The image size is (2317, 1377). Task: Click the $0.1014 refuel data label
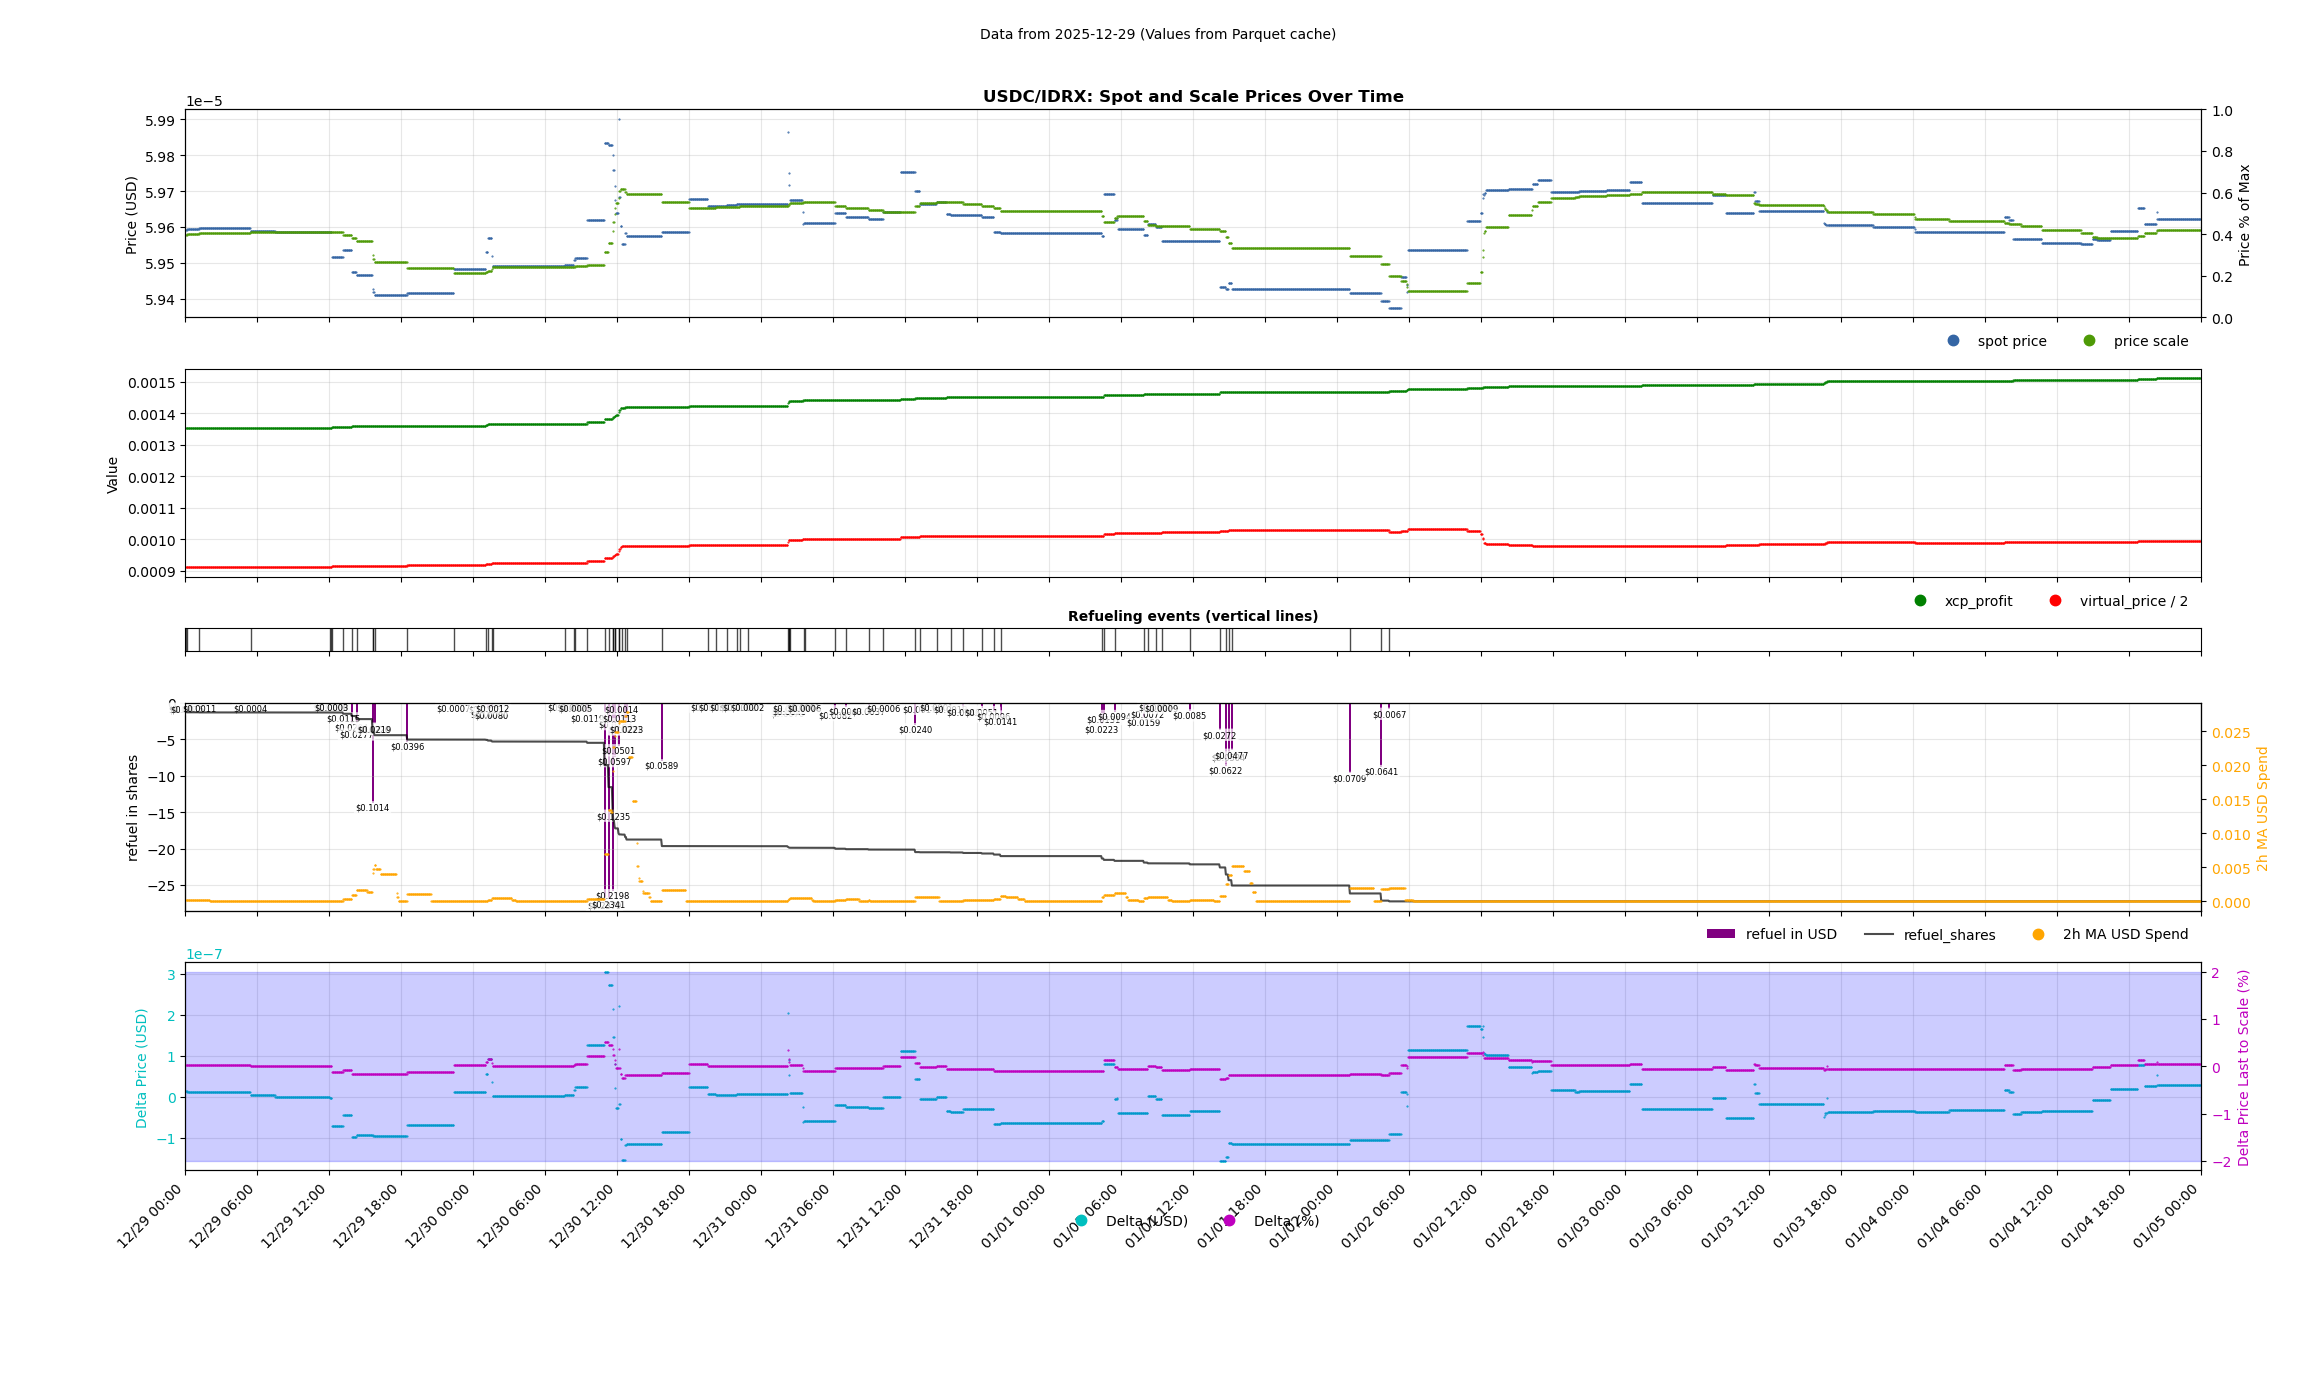click(x=372, y=808)
